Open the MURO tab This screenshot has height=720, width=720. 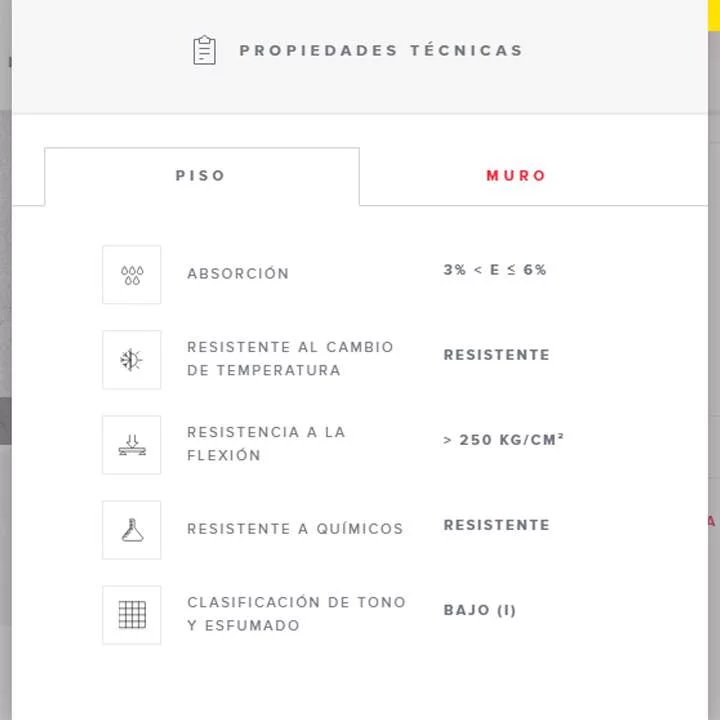click(516, 176)
